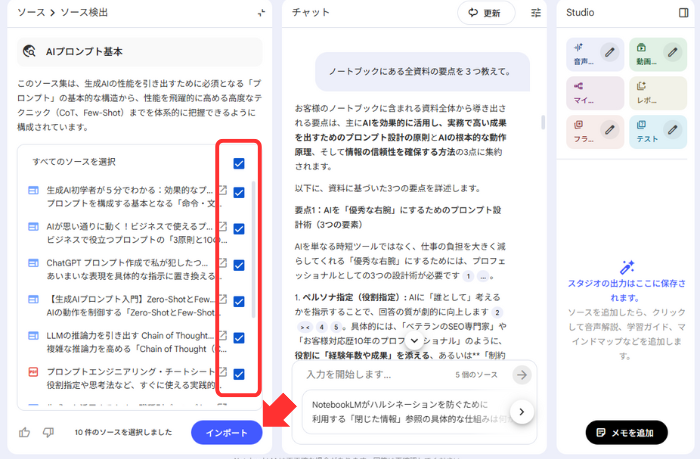The width and height of the screenshot is (700, 459).
Task: Uncheck the 生成AI初学者が5分でわかる source checkbox
Action: coord(239,192)
